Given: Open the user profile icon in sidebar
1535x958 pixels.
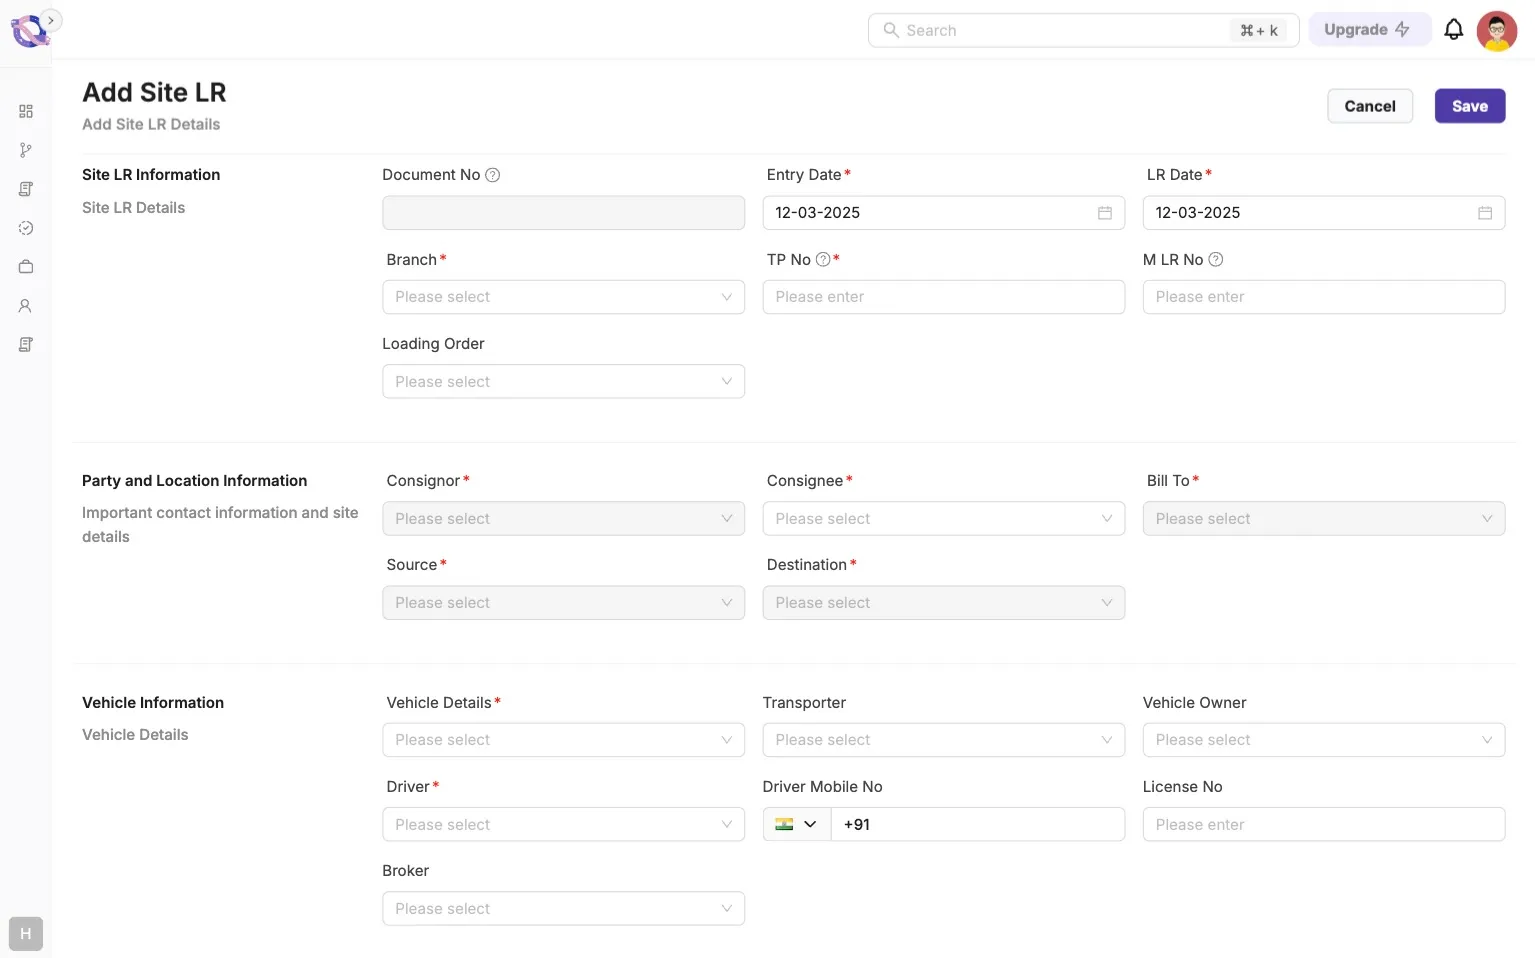Looking at the screenshot, I should (26, 306).
